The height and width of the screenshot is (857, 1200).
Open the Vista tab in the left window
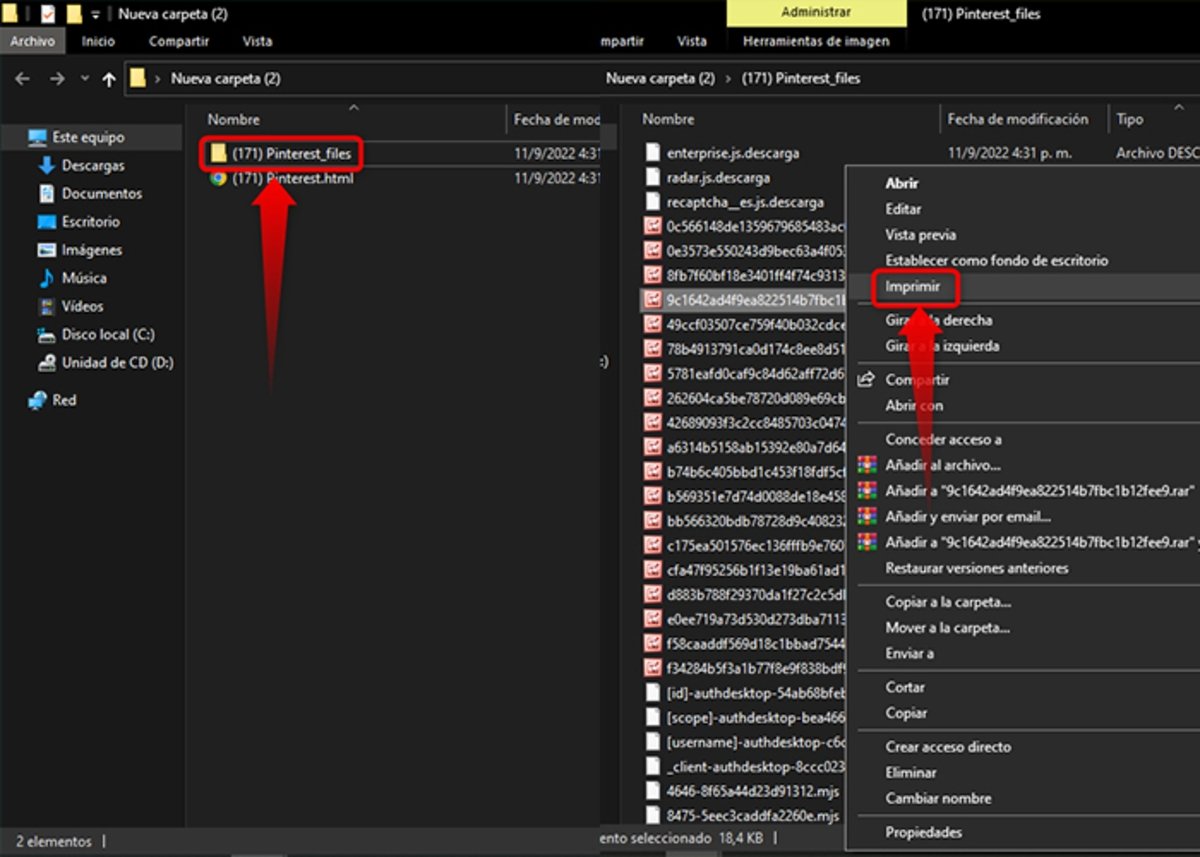[x=257, y=41]
